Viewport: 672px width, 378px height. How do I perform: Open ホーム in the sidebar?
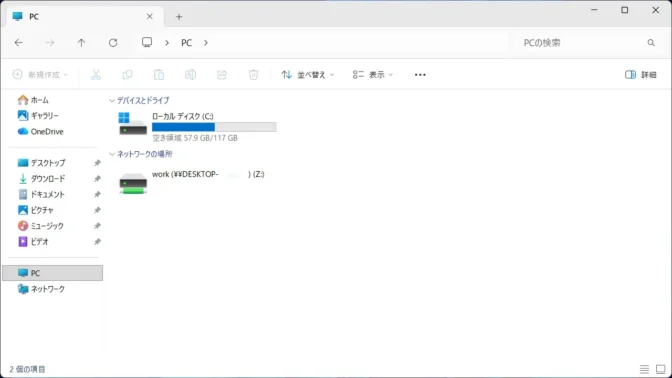click(x=33, y=100)
